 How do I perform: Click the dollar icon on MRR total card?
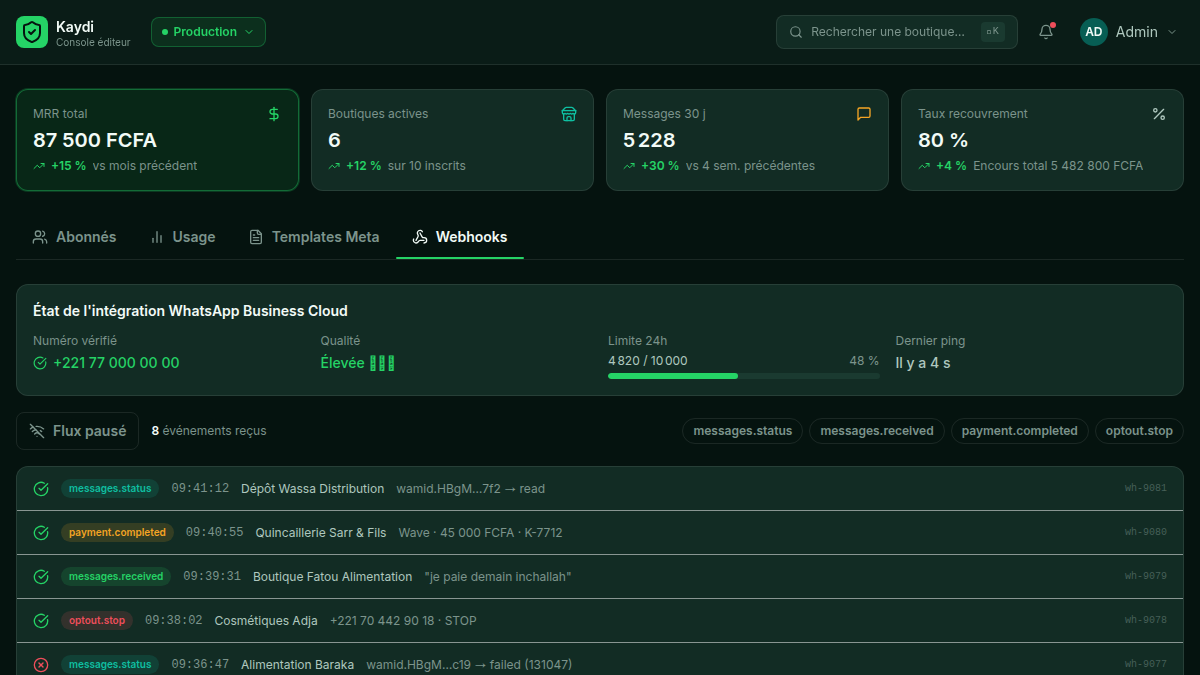274,114
